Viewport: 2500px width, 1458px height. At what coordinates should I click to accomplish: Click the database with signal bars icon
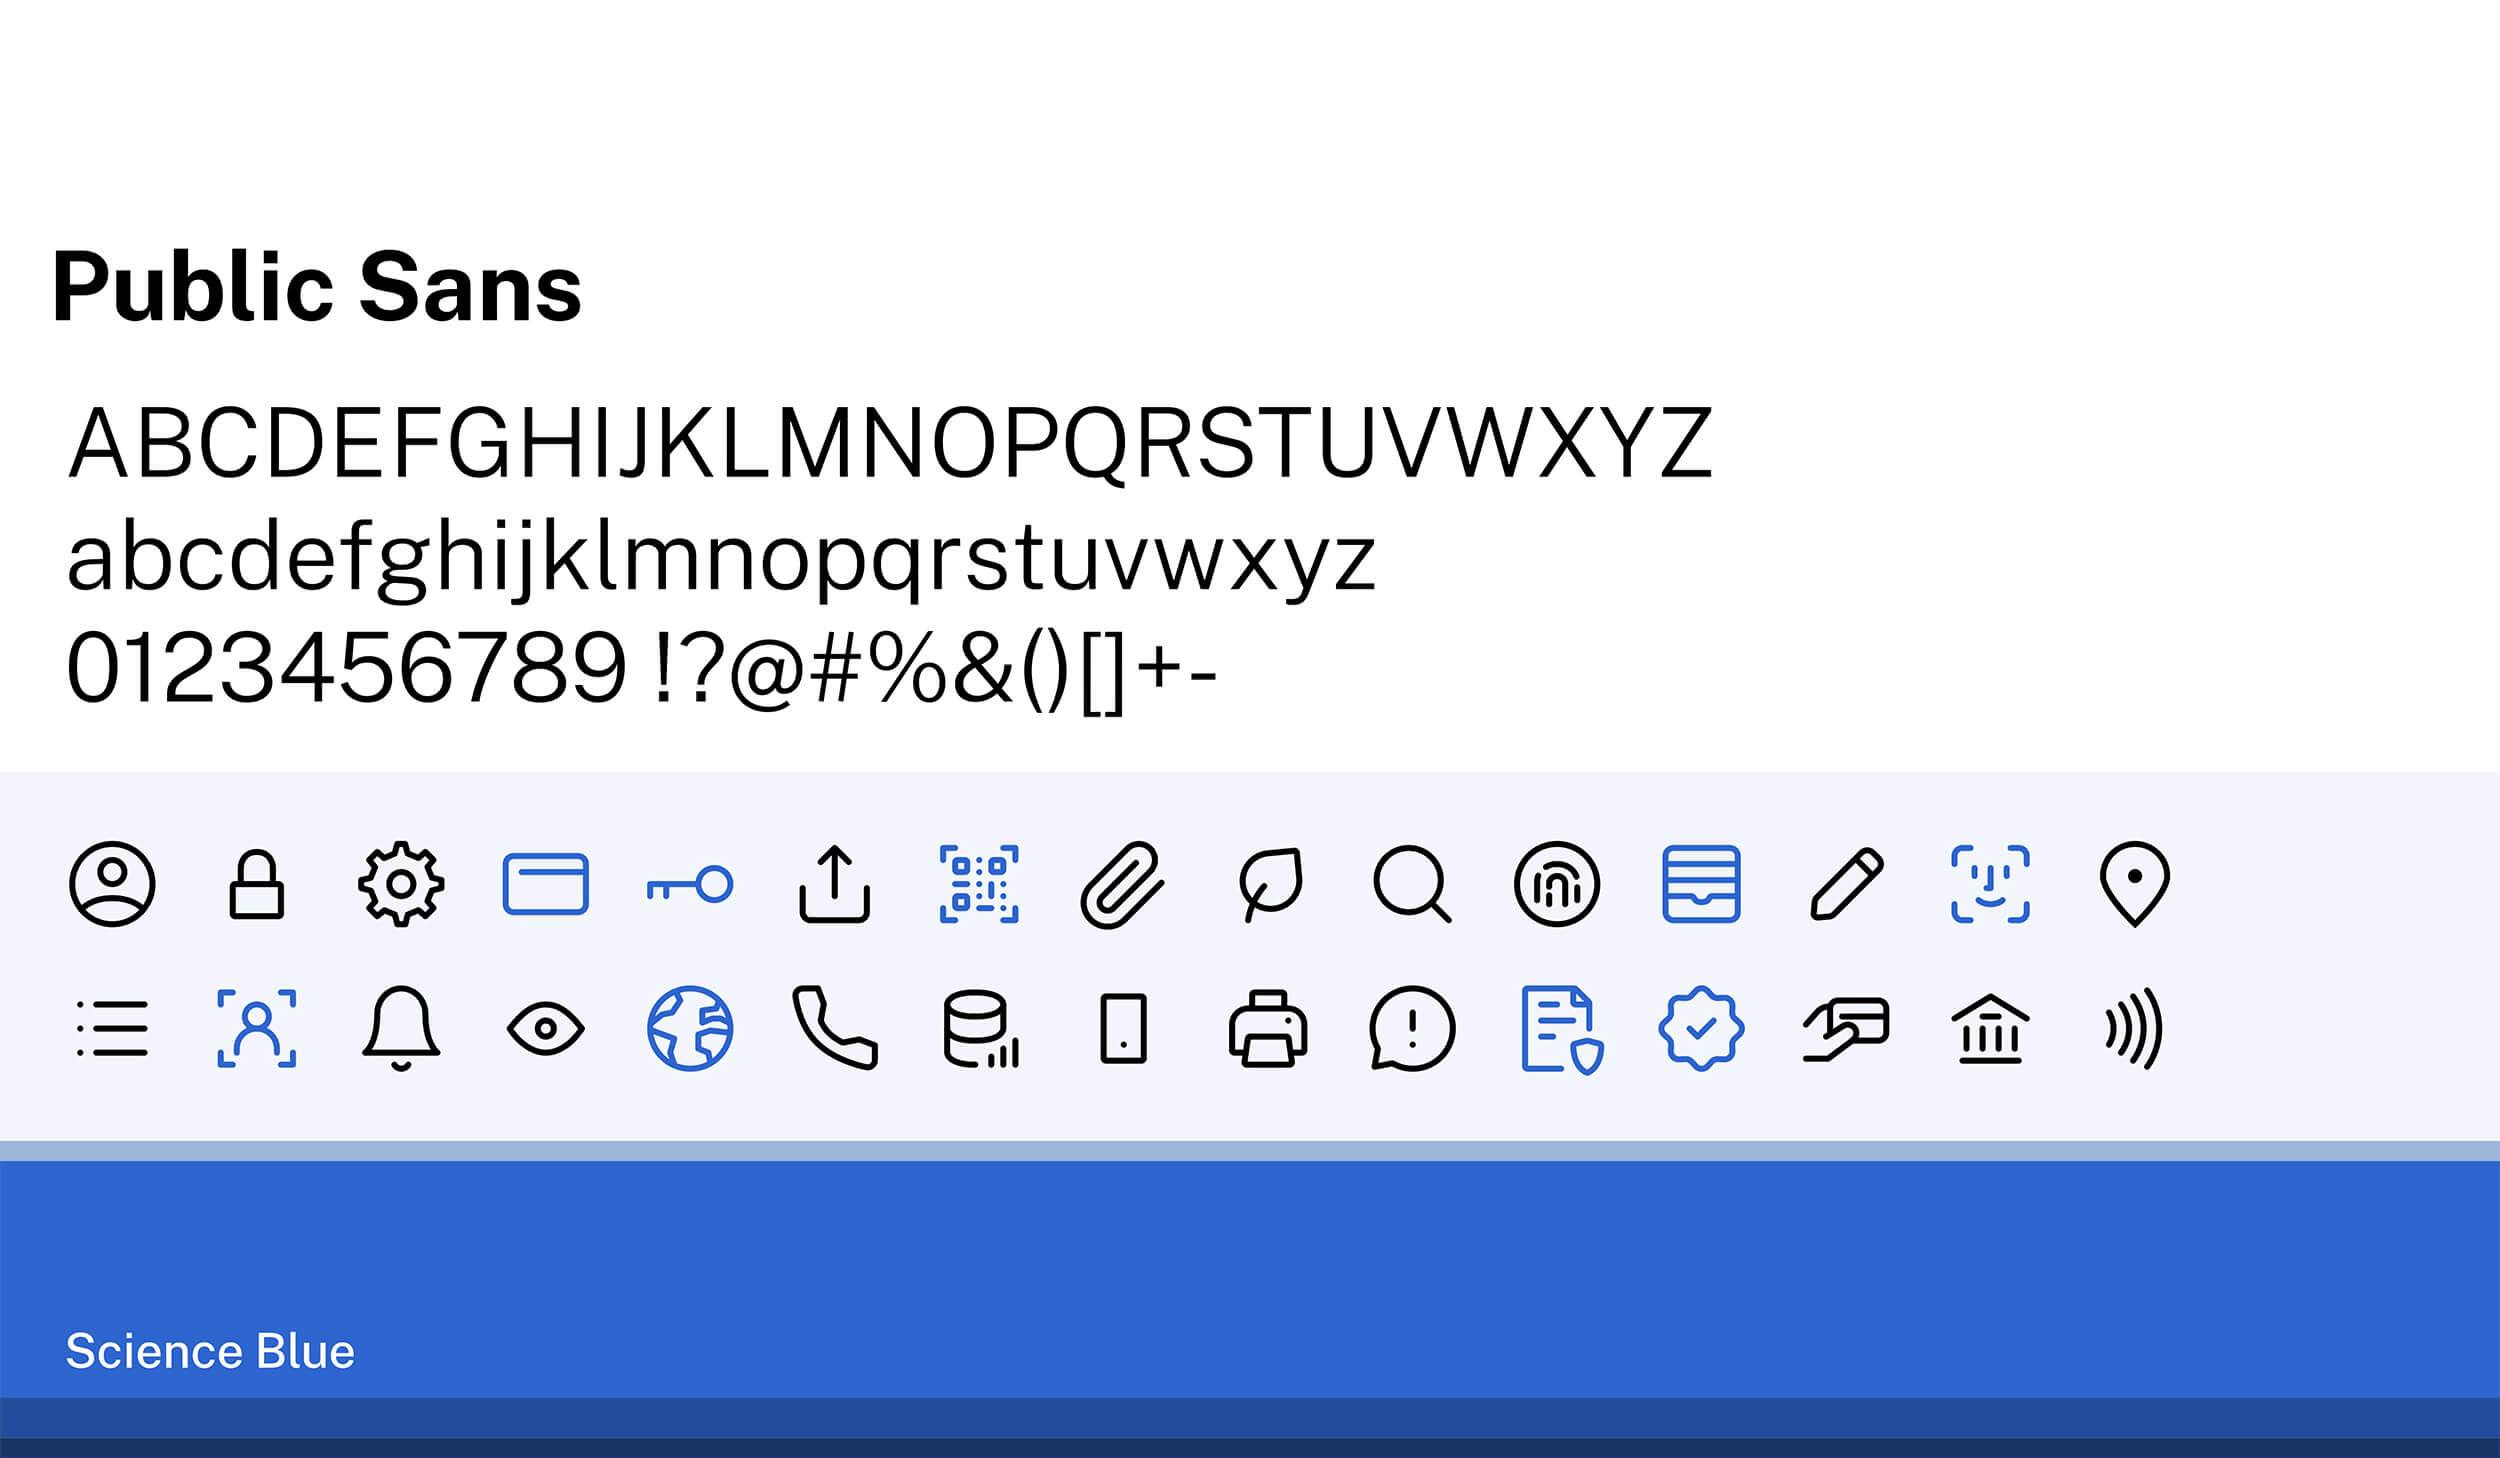click(x=981, y=1029)
